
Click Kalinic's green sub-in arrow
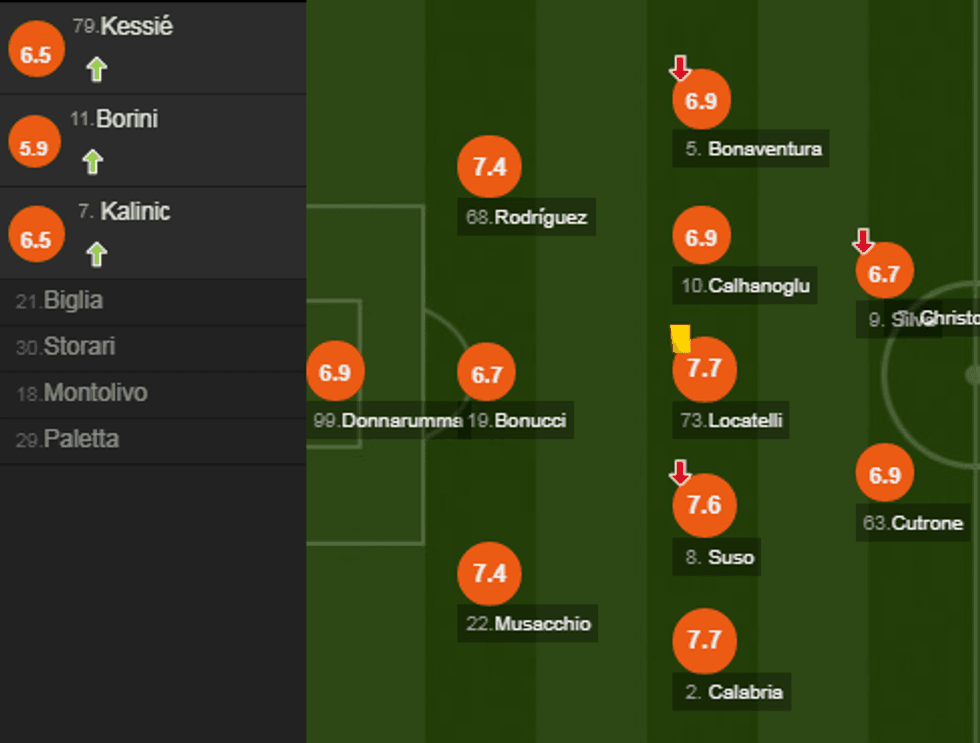point(96,254)
